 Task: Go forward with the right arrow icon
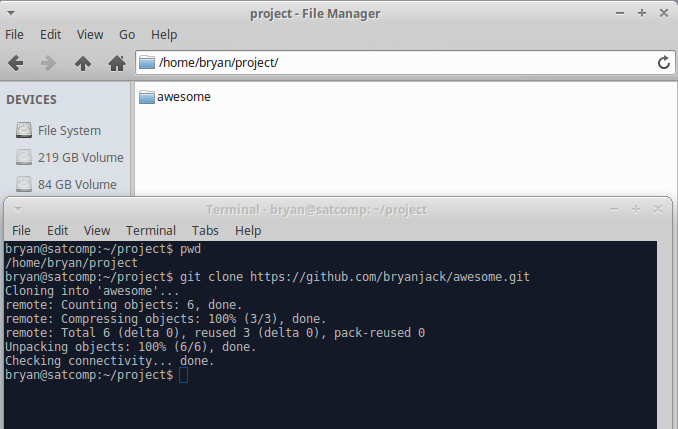(x=48, y=63)
